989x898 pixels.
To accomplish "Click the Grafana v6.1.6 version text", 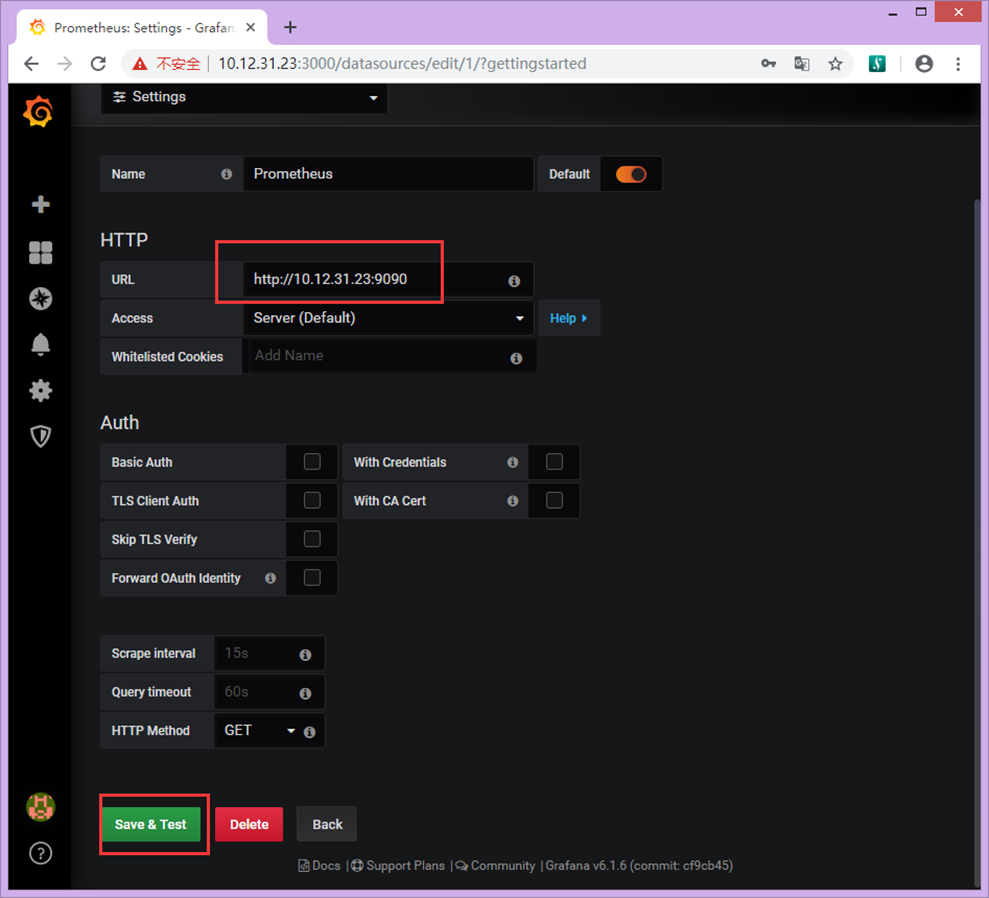I will (x=639, y=865).
